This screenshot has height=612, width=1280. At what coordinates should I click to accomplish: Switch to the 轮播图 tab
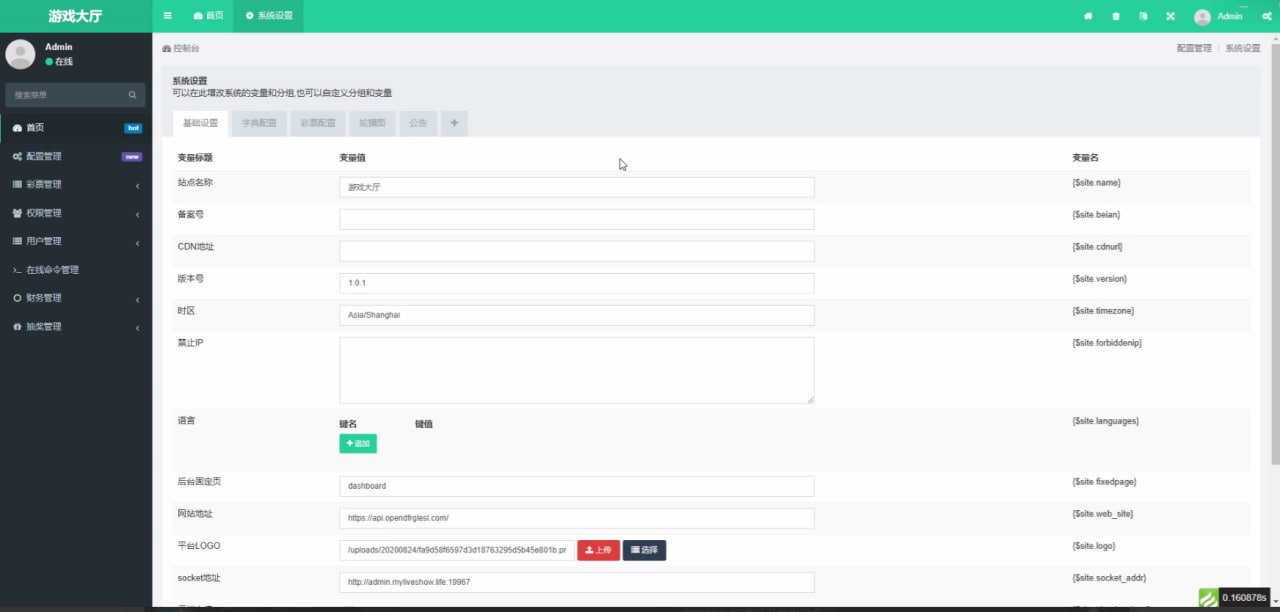[x=372, y=123]
